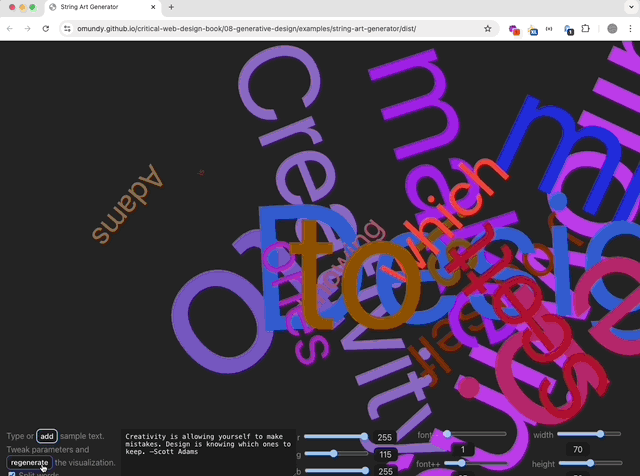Click the browser forward arrow
Viewport: 640px width, 476px height.
click(27, 29)
